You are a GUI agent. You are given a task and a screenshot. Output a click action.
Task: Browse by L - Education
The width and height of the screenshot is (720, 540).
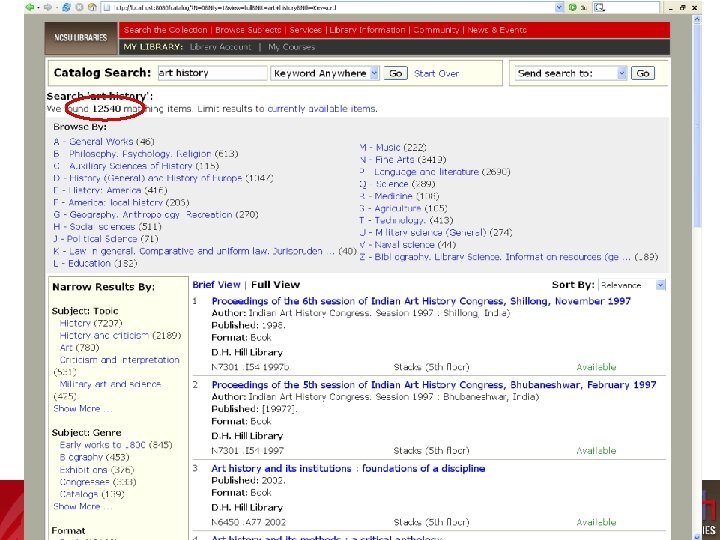click(x=82, y=264)
